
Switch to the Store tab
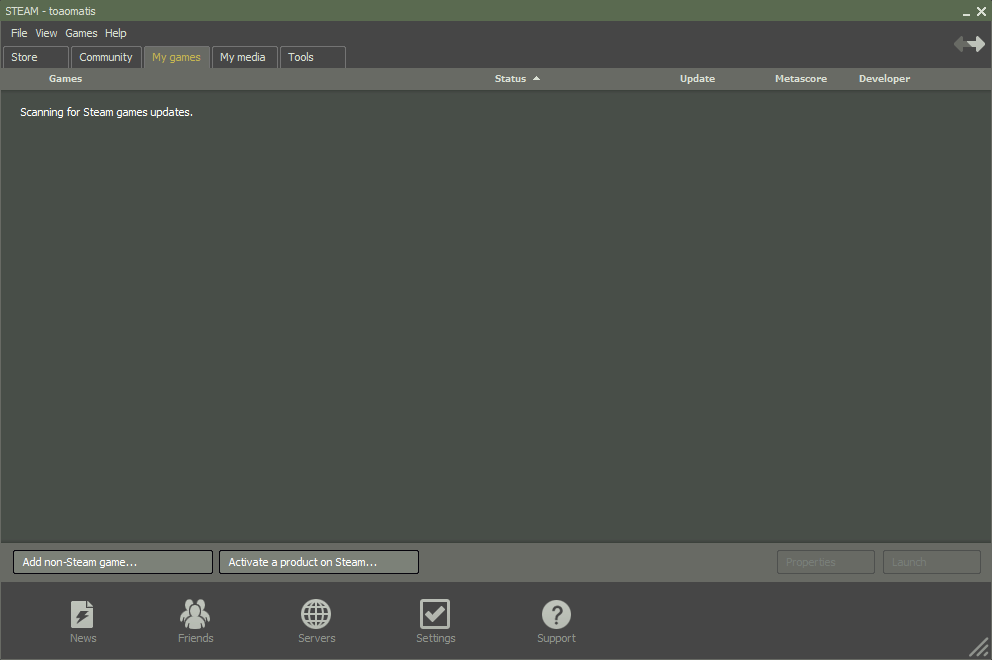coord(35,57)
